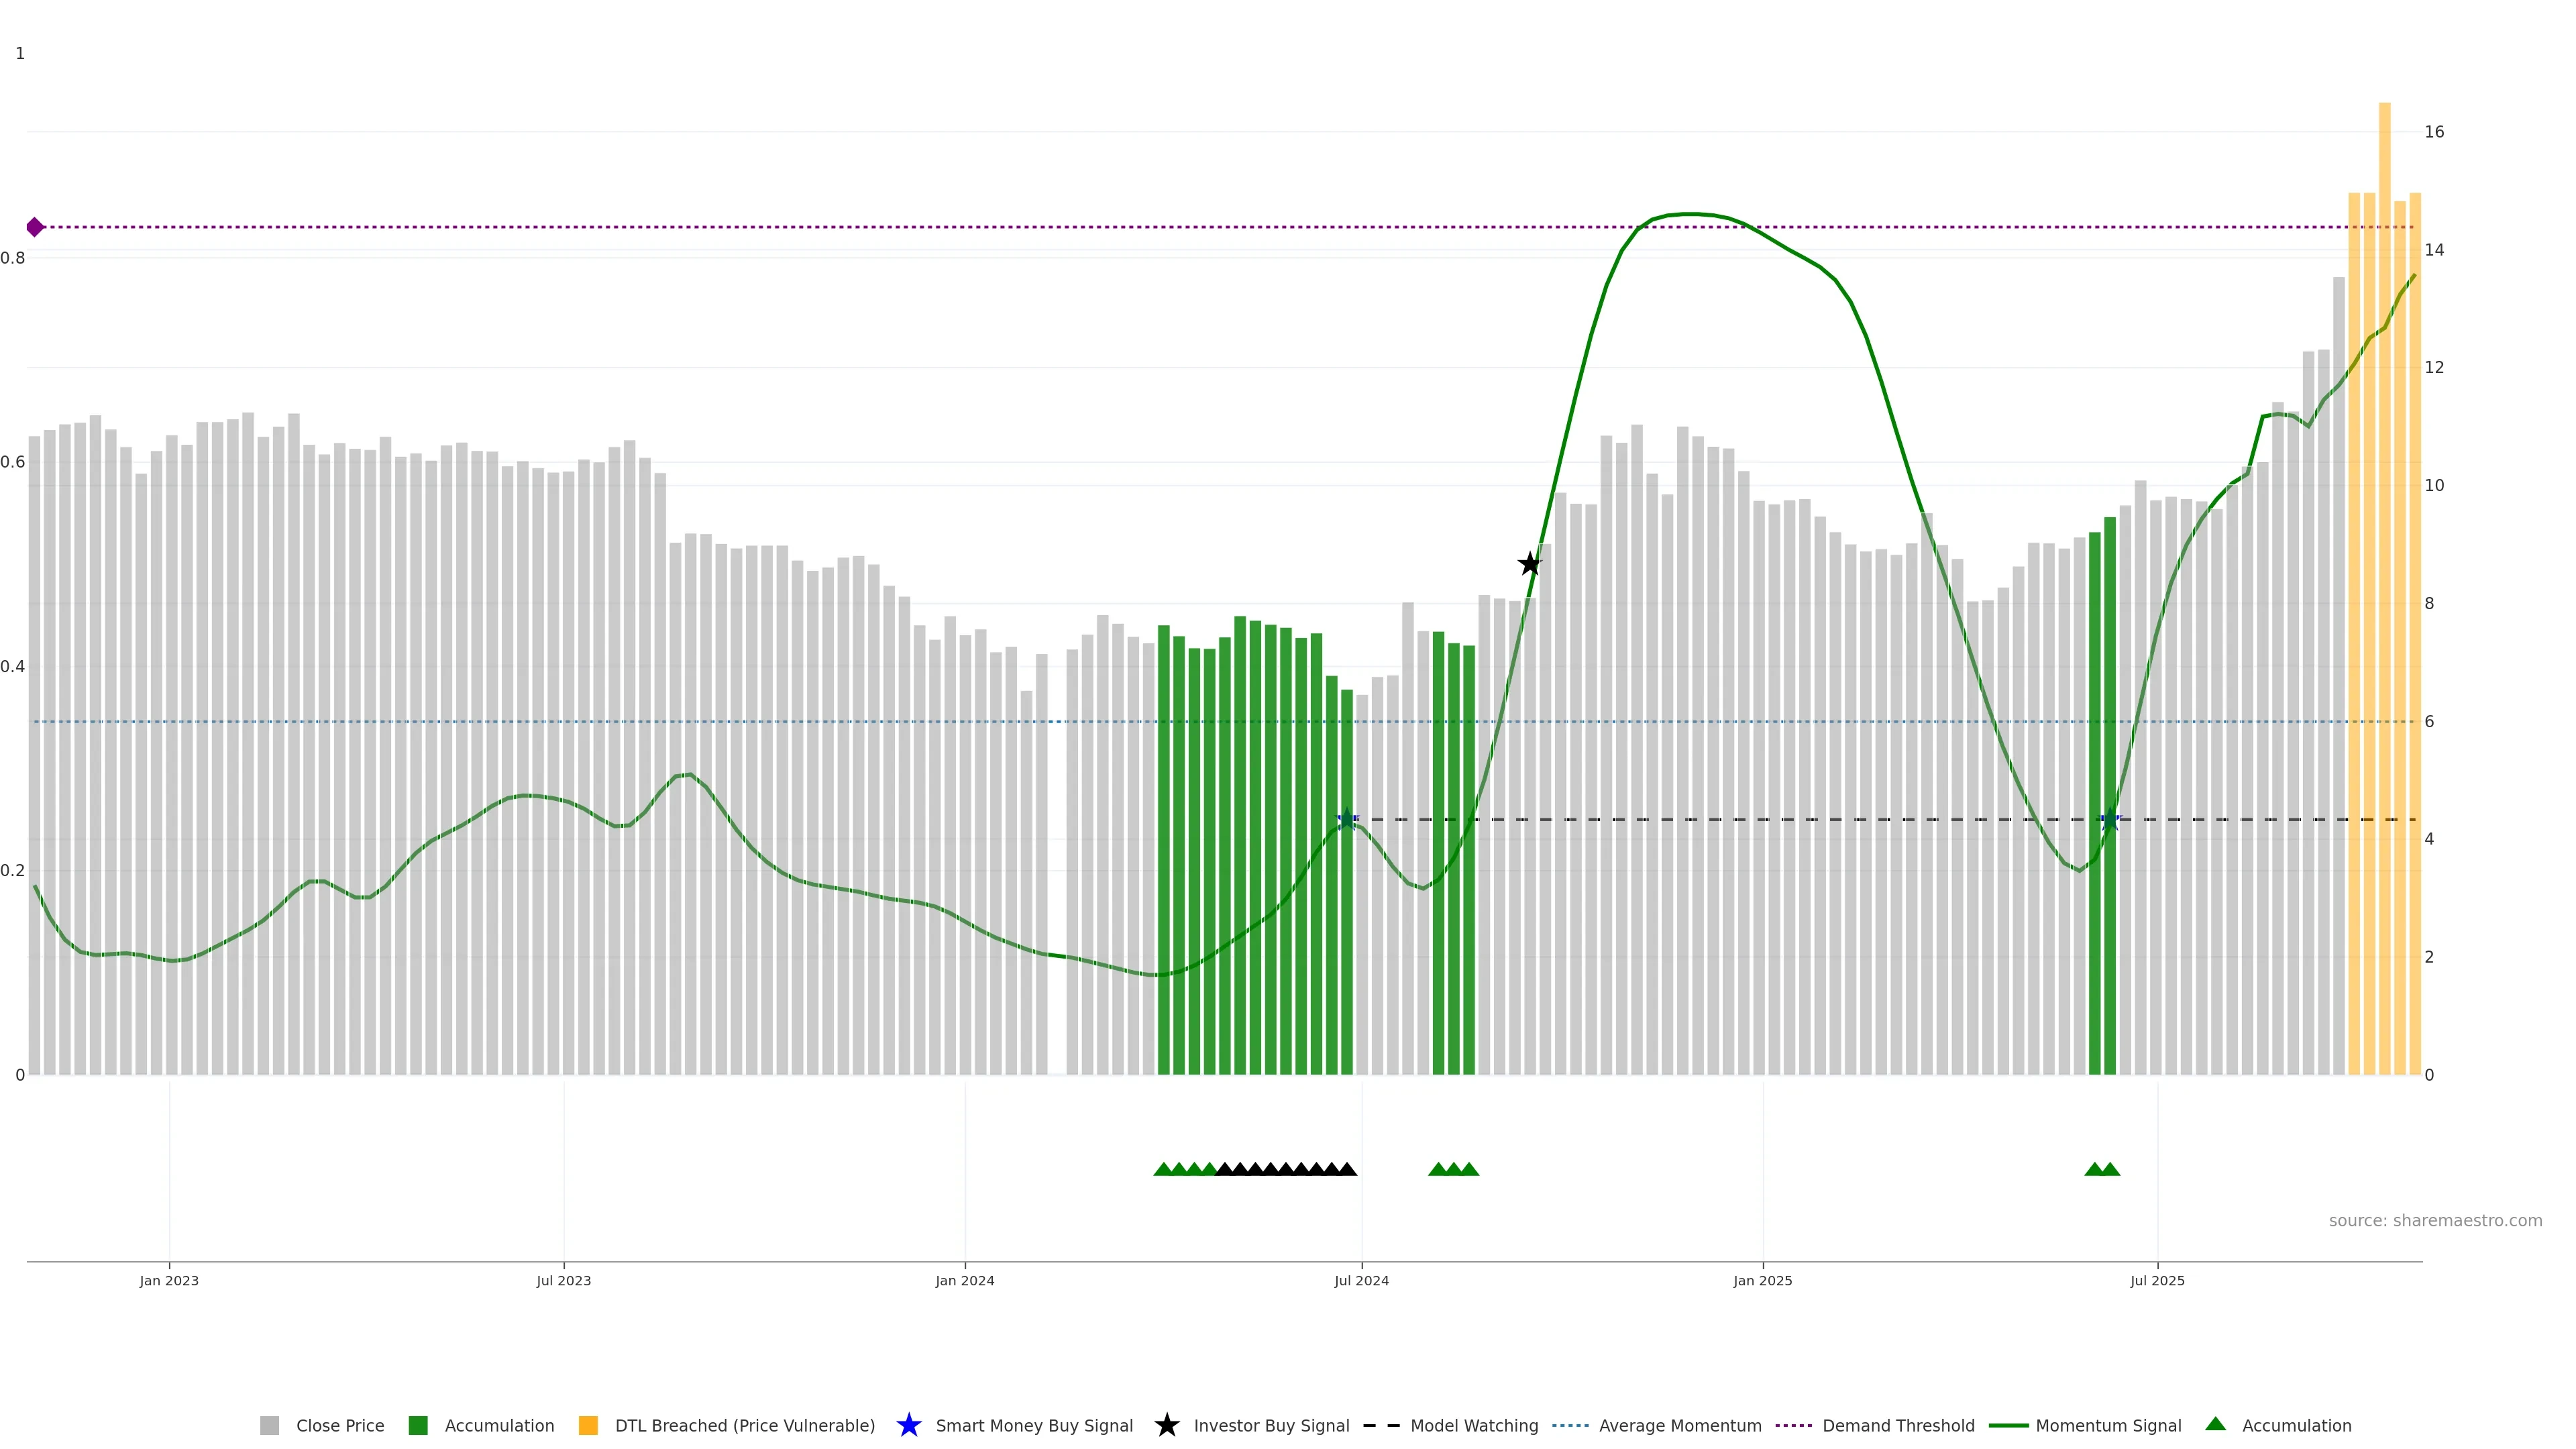
Task: Click the Jan 2025 axis label
Action: [x=1762, y=1280]
